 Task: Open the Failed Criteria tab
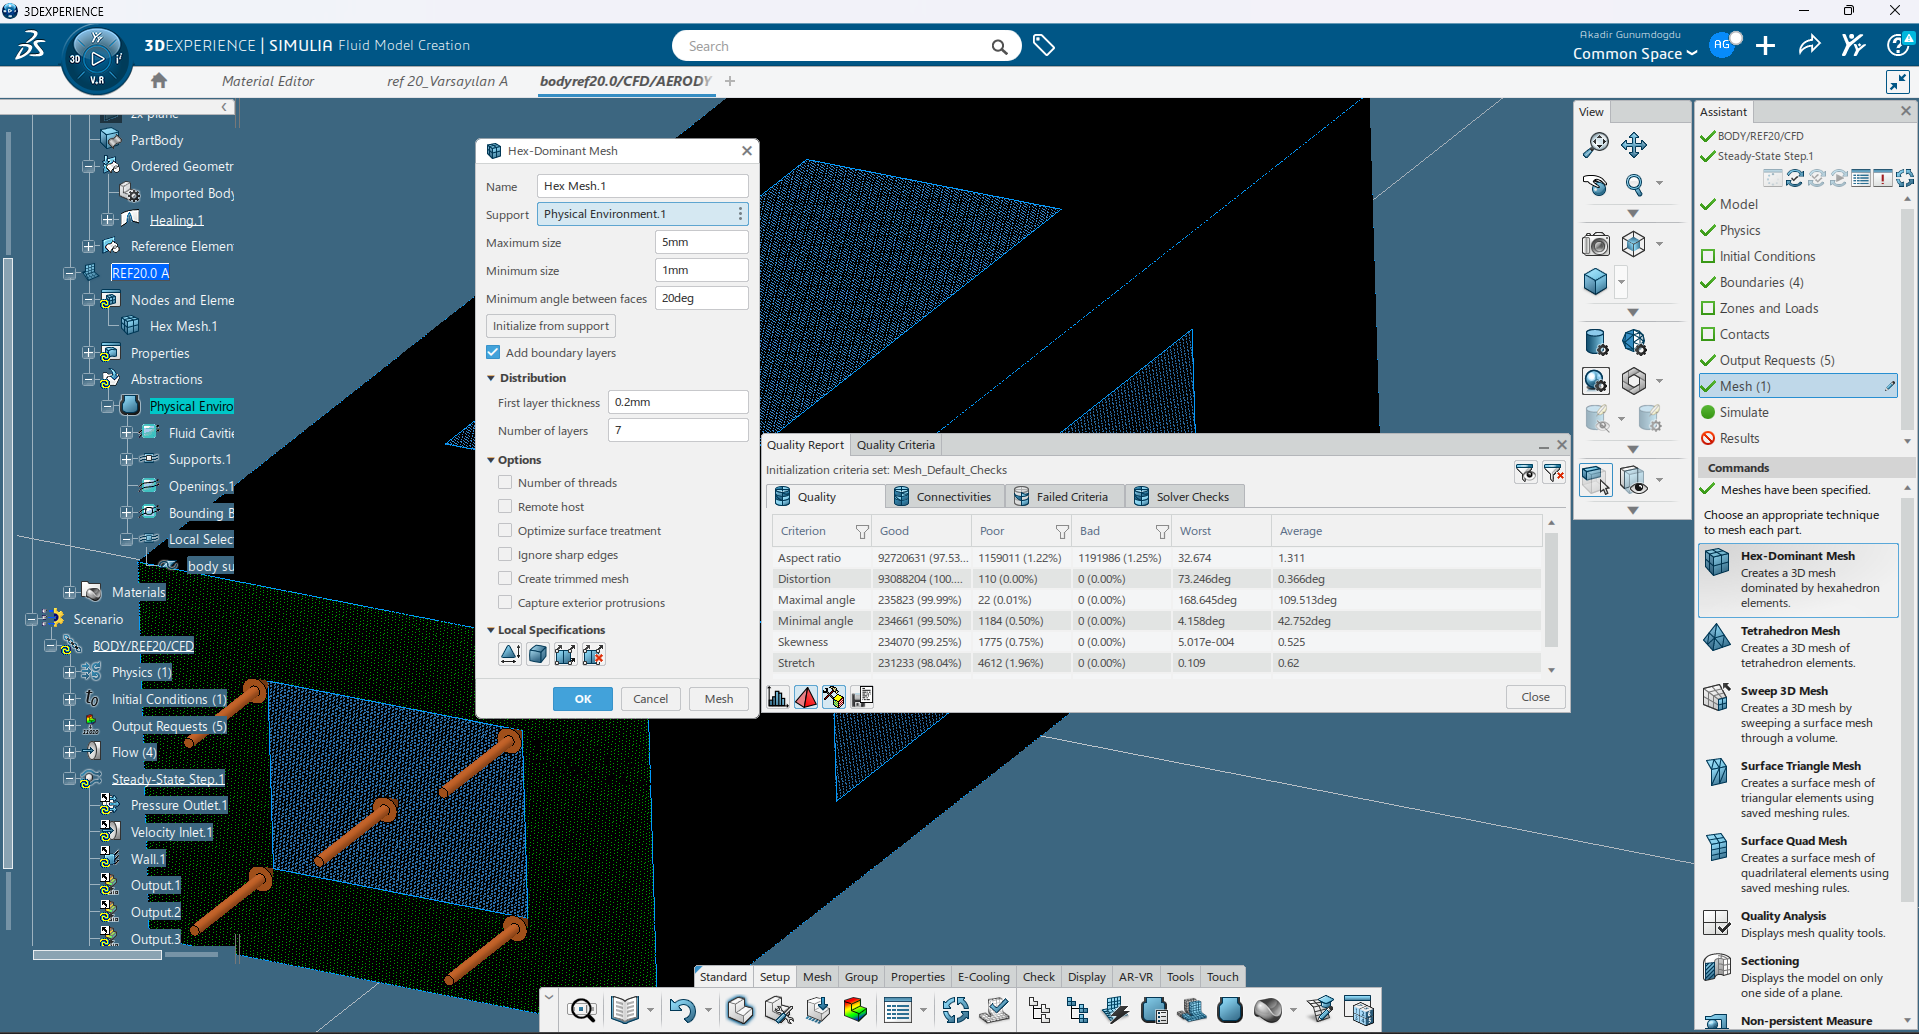pos(1063,497)
